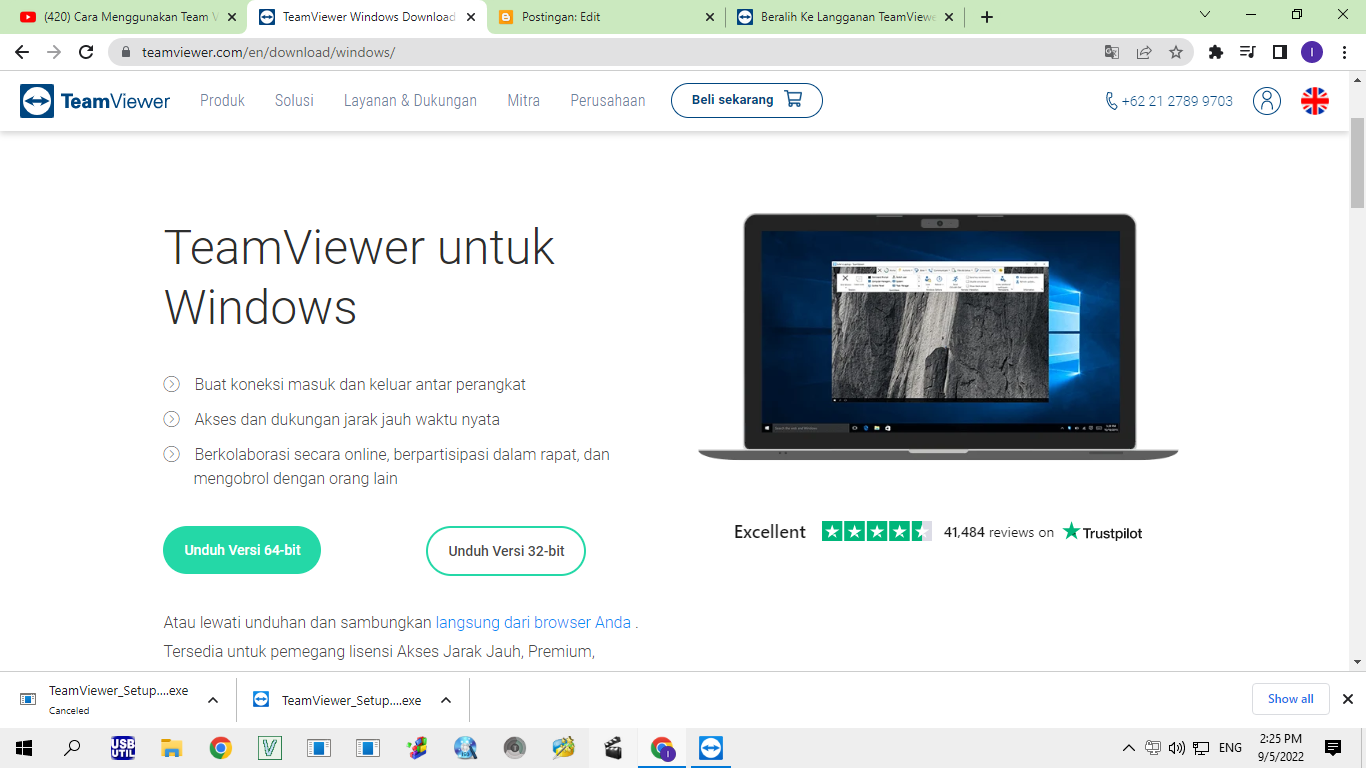This screenshot has height=768, width=1366.
Task: Click Show all downloads button
Action: (1291, 699)
